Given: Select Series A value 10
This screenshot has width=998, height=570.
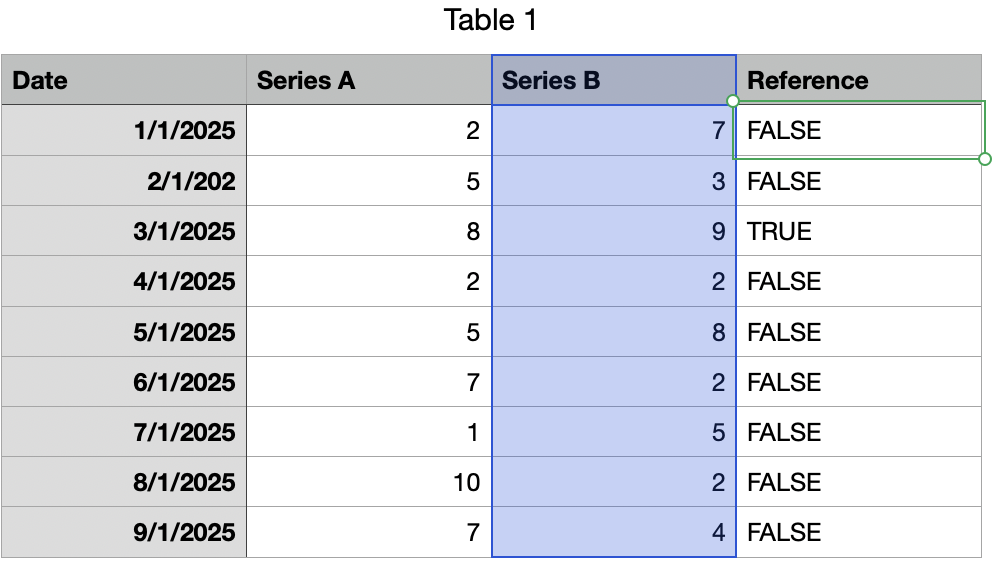Looking at the screenshot, I should point(369,482).
